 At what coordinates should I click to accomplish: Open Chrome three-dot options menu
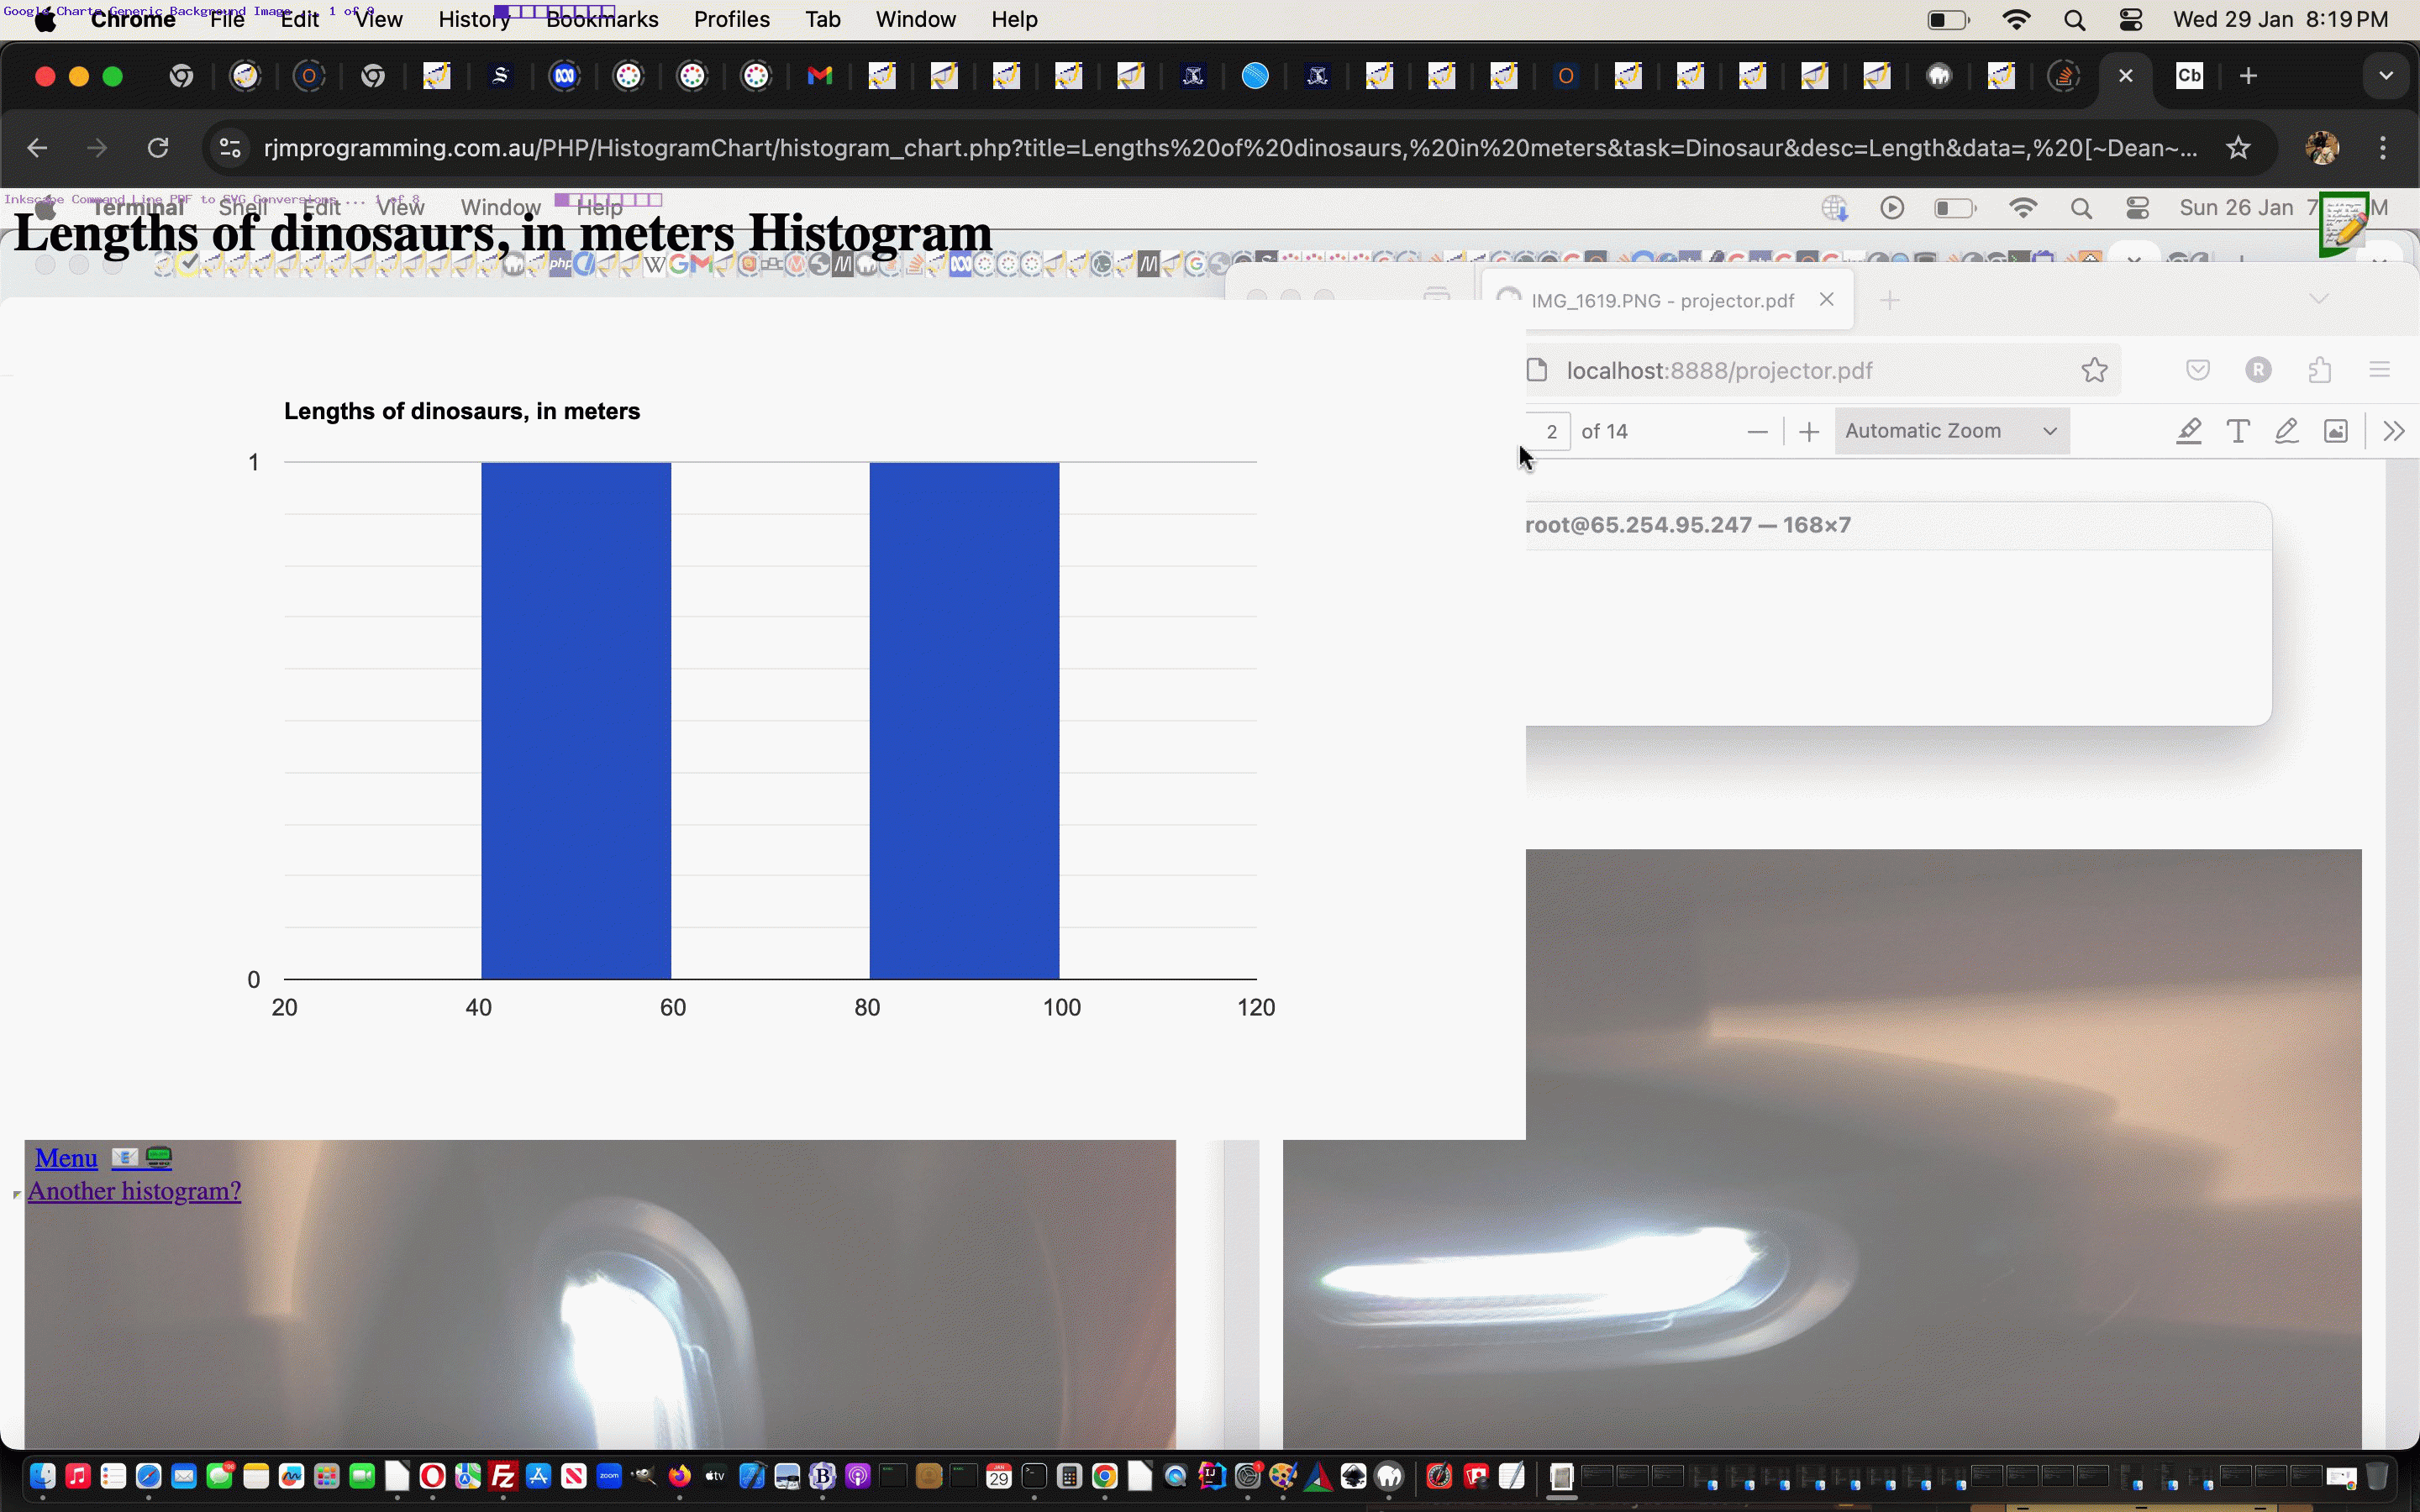(2383, 148)
